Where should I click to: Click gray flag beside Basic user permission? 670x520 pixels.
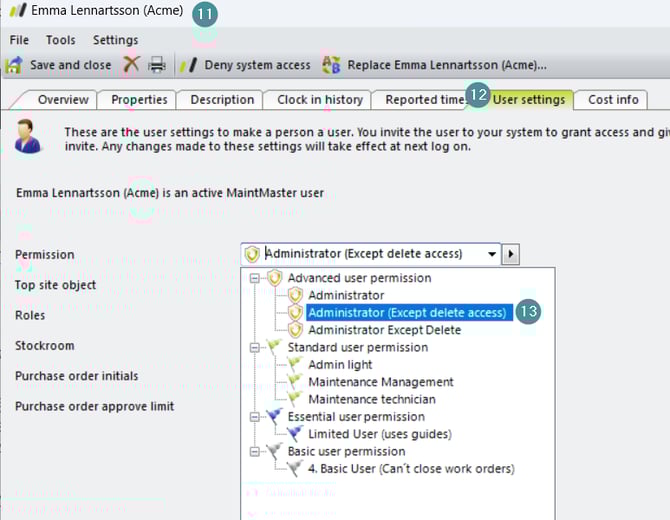point(274,451)
